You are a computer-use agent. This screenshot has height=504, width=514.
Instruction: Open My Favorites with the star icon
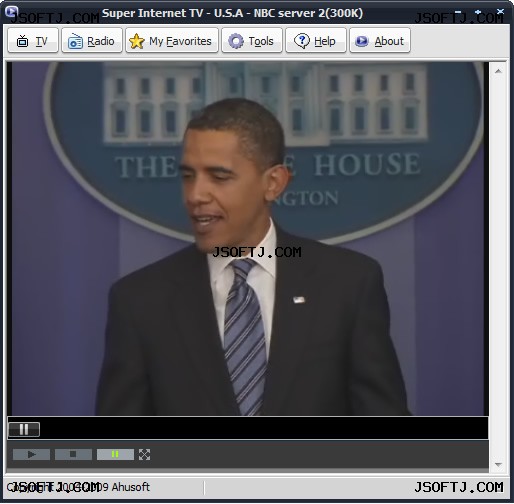click(172, 41)
